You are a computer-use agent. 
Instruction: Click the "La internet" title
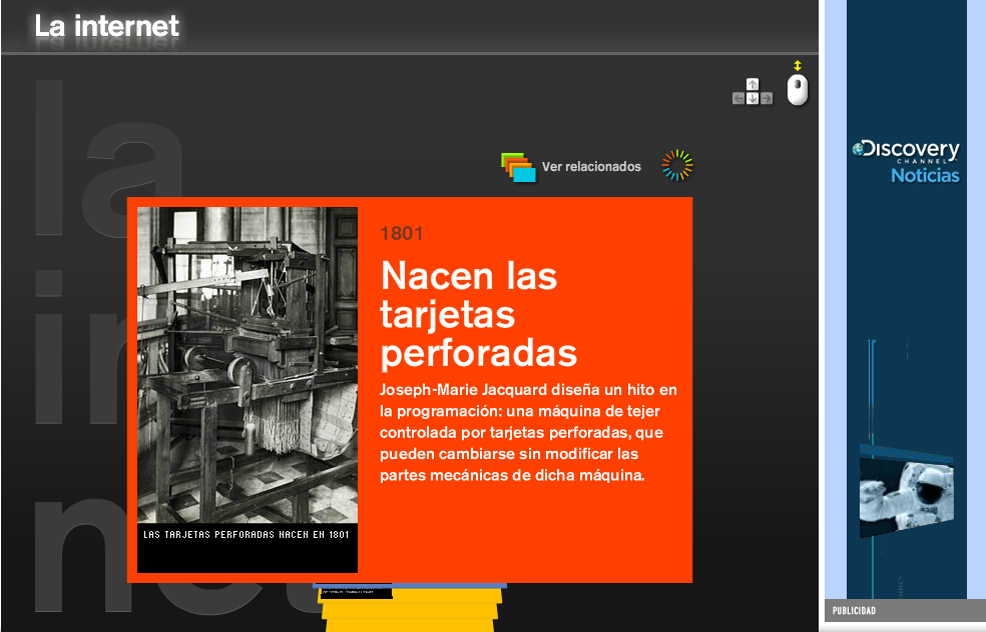point(106,26)
